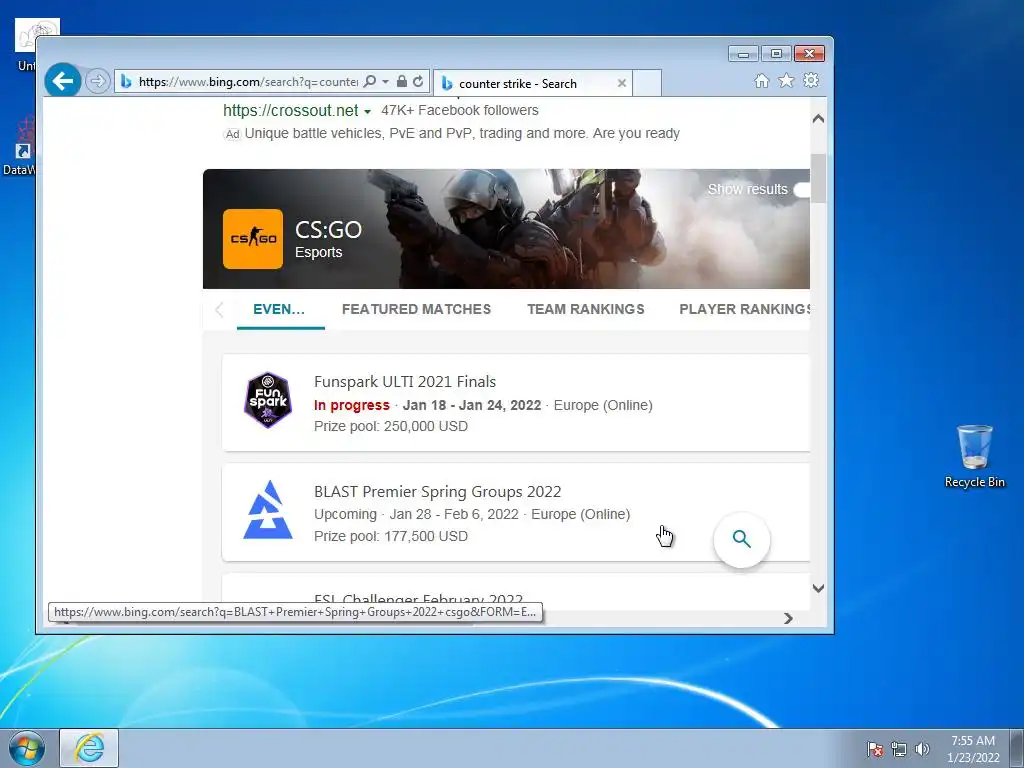Click the floating round search button
1024x768 pixels.
[741, 539]
